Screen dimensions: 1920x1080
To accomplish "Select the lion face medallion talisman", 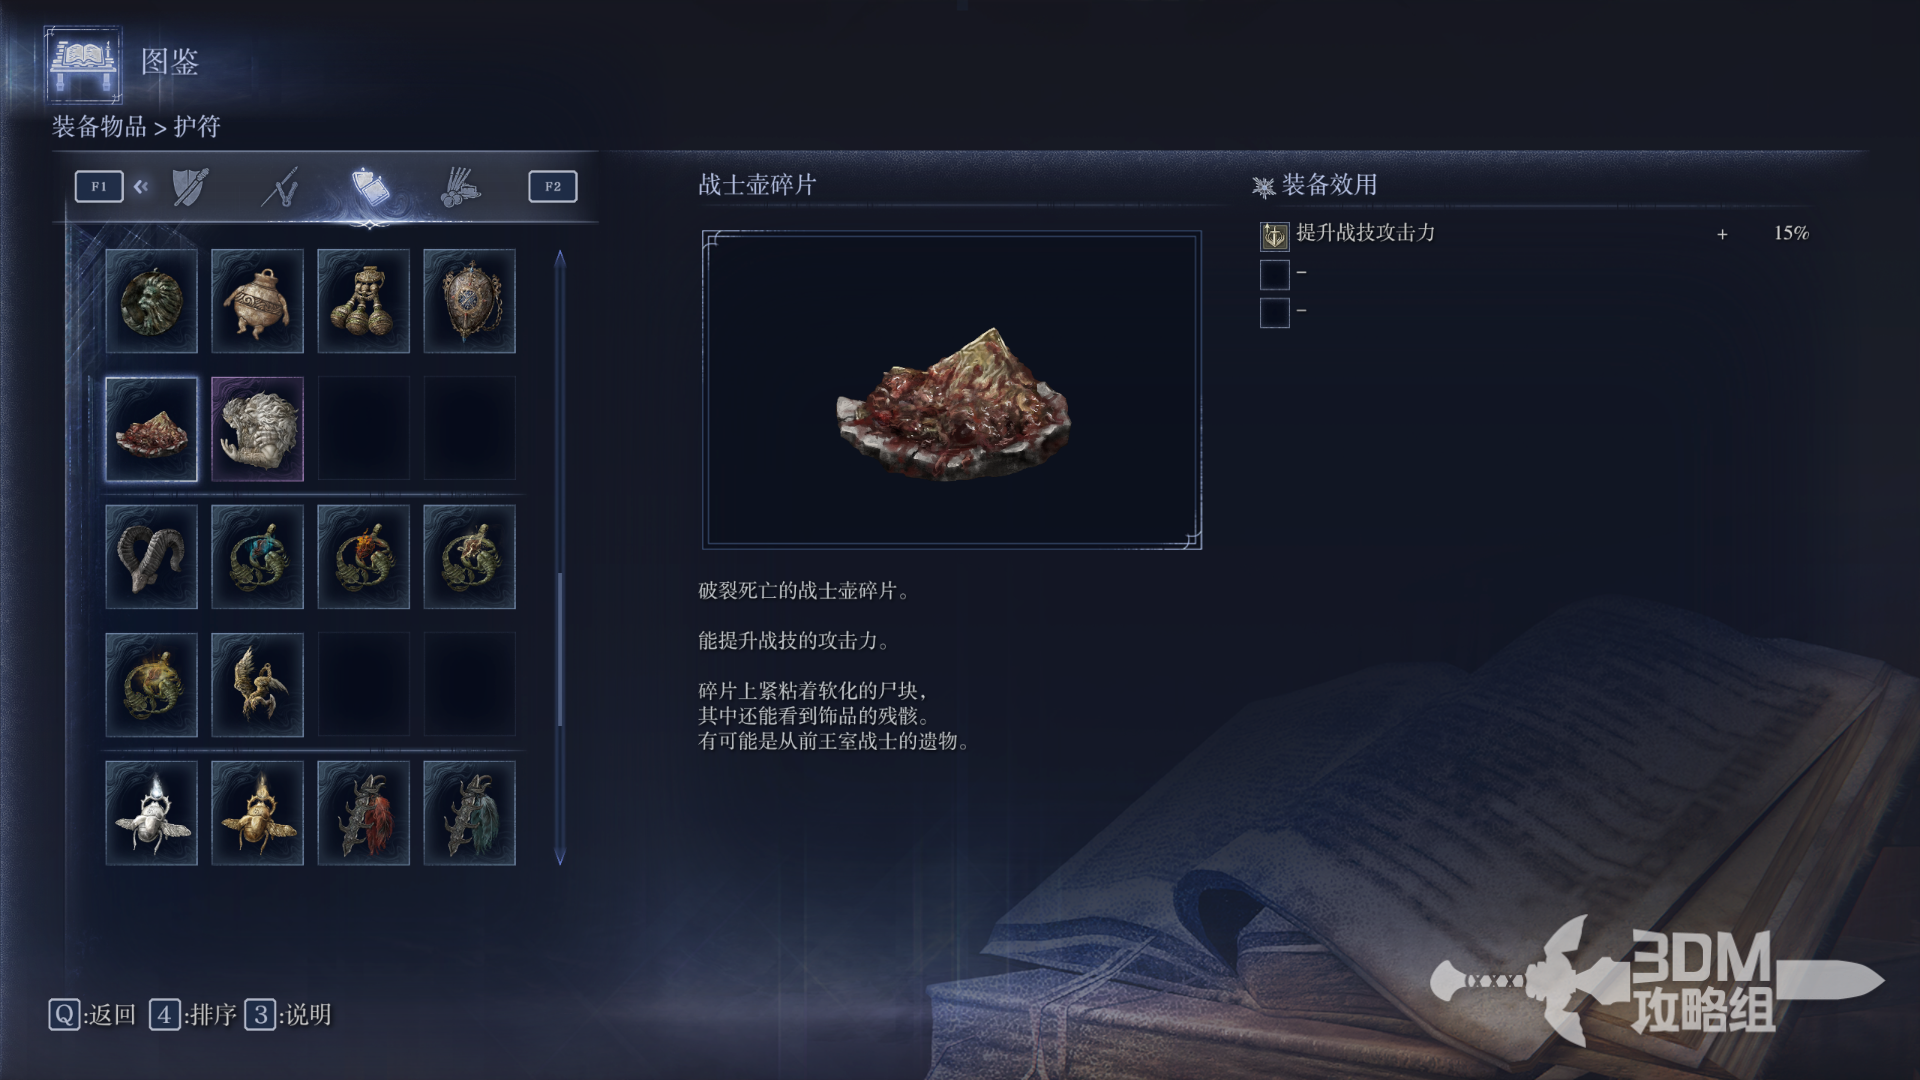I will [151, 301].
